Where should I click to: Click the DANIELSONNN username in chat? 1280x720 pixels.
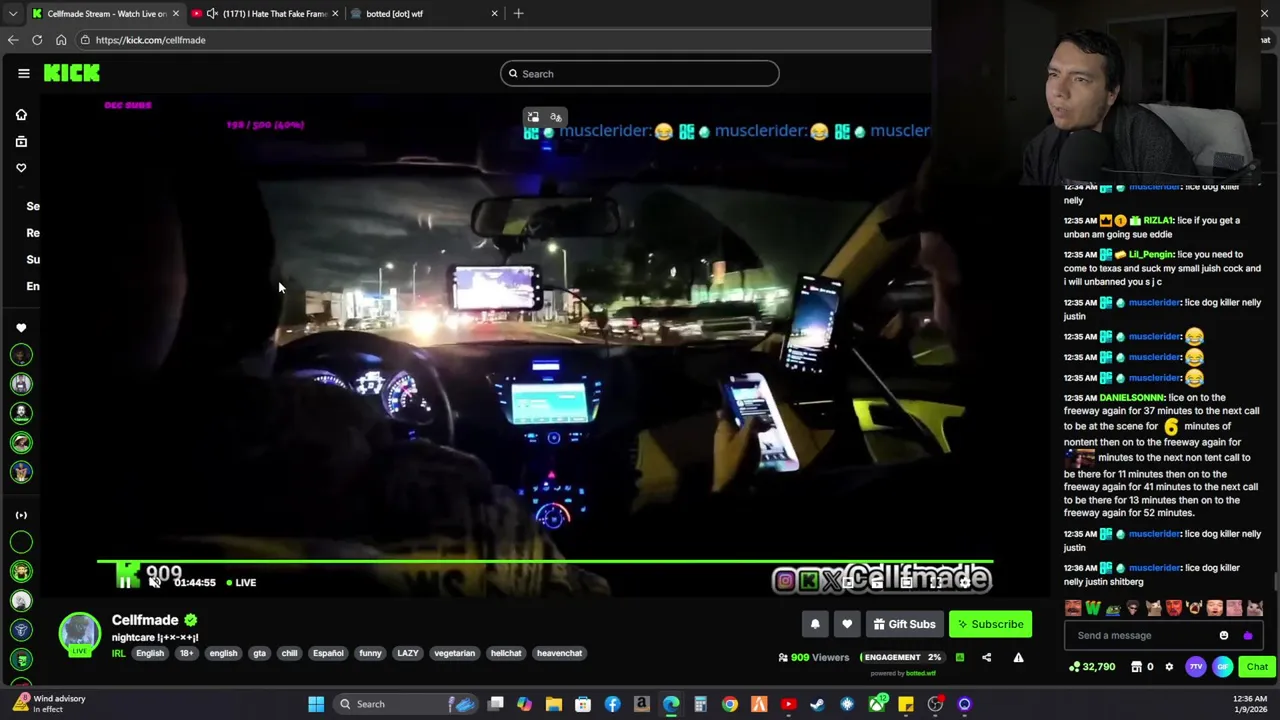1132,398
